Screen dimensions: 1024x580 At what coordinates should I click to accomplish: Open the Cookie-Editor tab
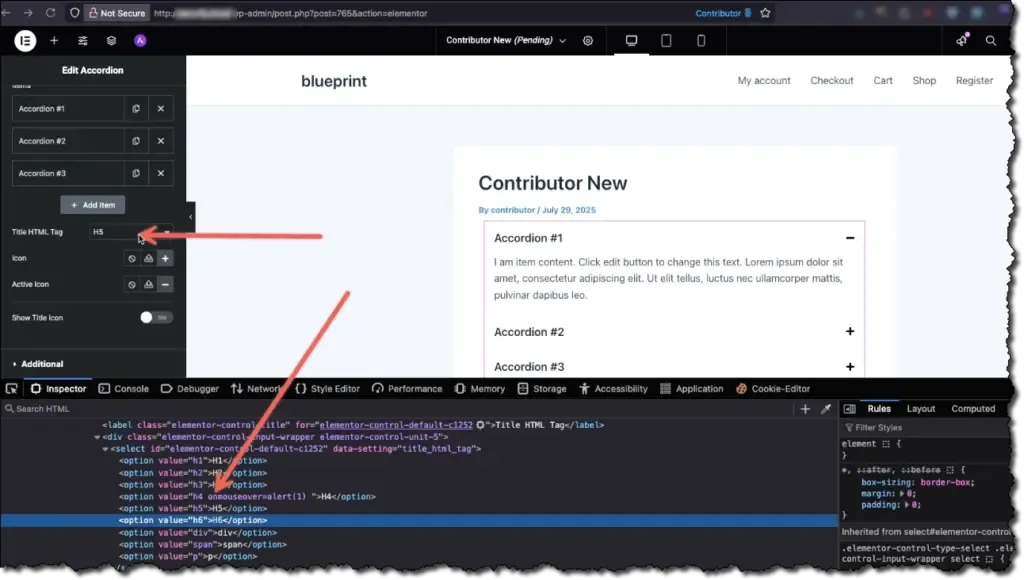(x=773, y=389)
